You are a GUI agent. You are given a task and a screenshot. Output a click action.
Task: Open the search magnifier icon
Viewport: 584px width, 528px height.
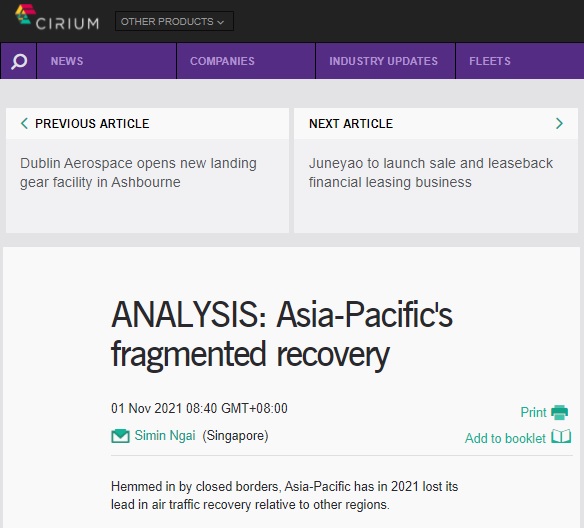(19, 61)
